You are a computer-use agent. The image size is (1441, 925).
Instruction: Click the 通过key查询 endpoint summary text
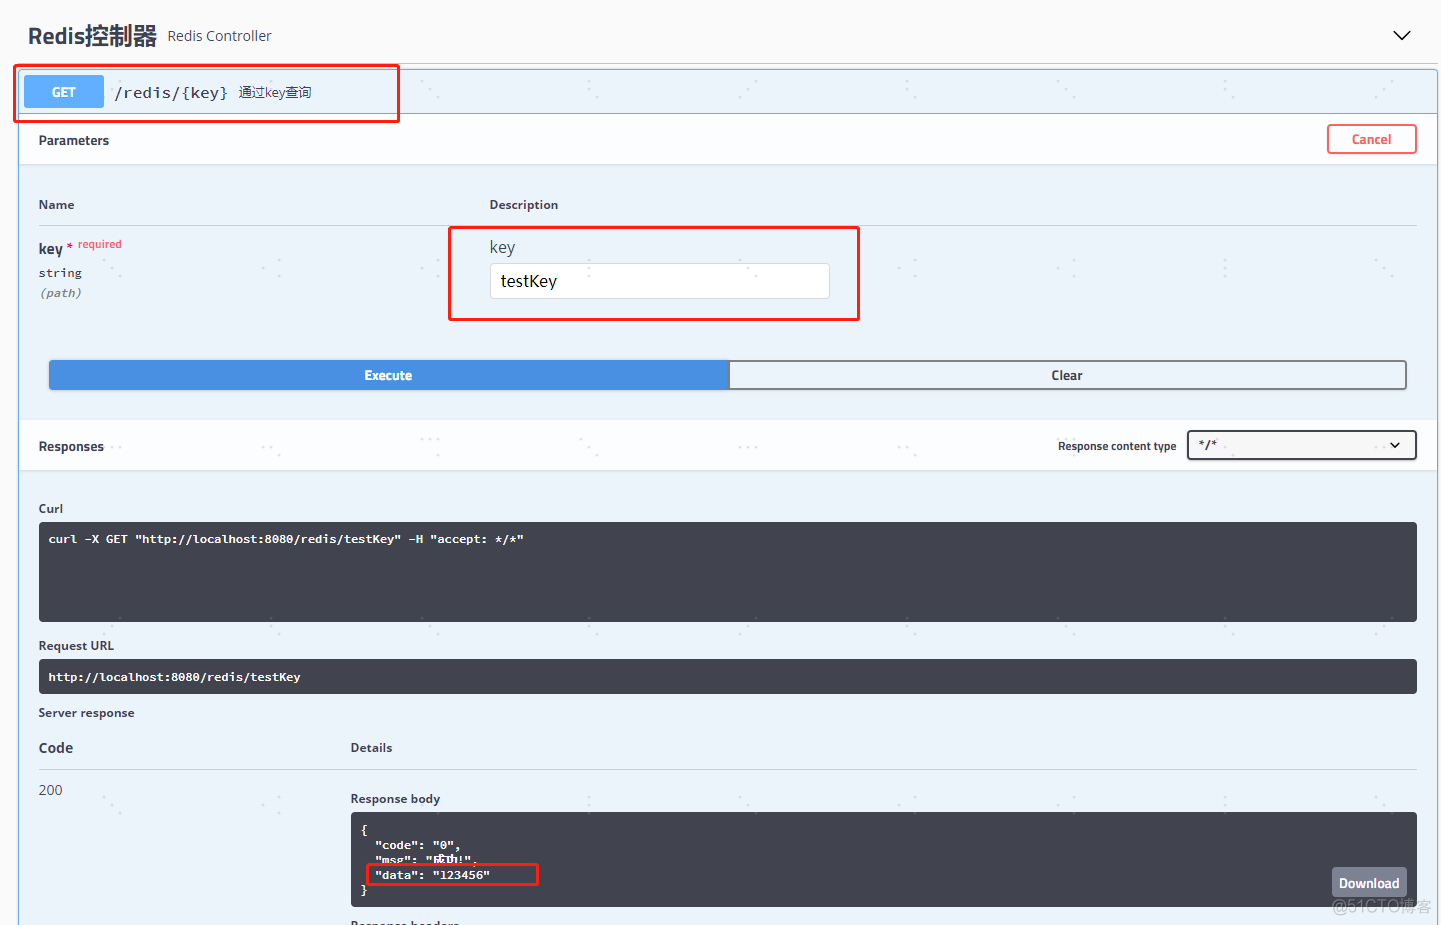coord(275,92)
